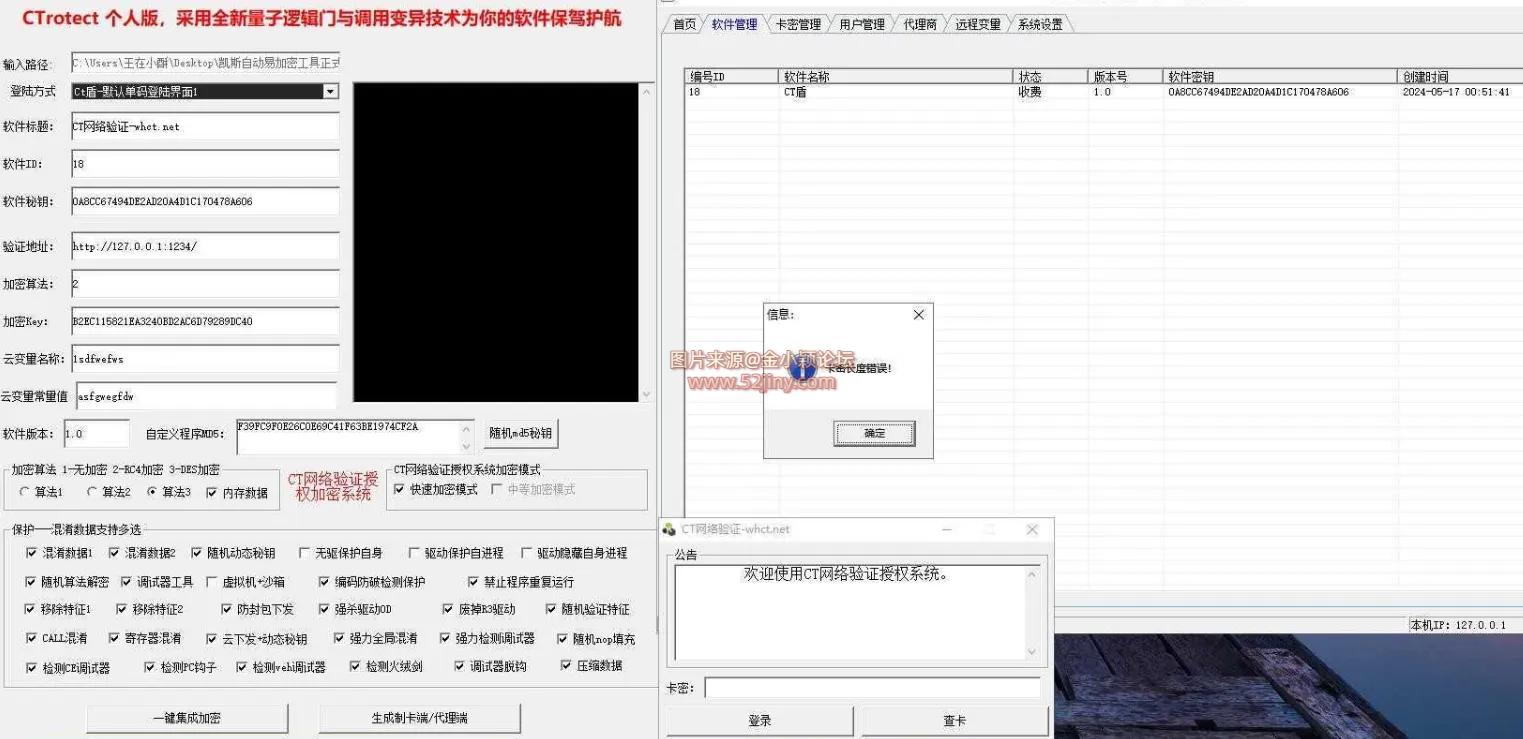Image resolution: width=1523 pixels, height=739 pixels.
Task: Enable the 虚拟机+沙箱 protection checkbox
Action: point(213,580)
